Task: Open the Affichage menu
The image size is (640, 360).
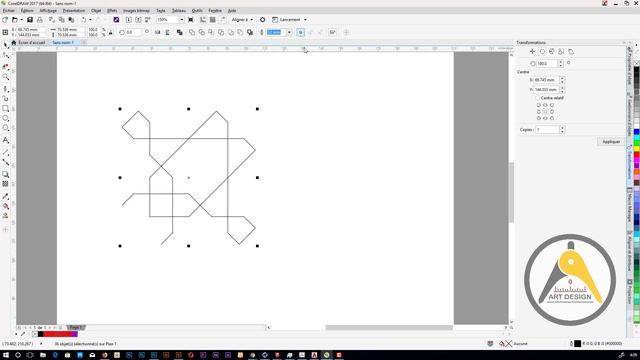Action: (48, 11)
